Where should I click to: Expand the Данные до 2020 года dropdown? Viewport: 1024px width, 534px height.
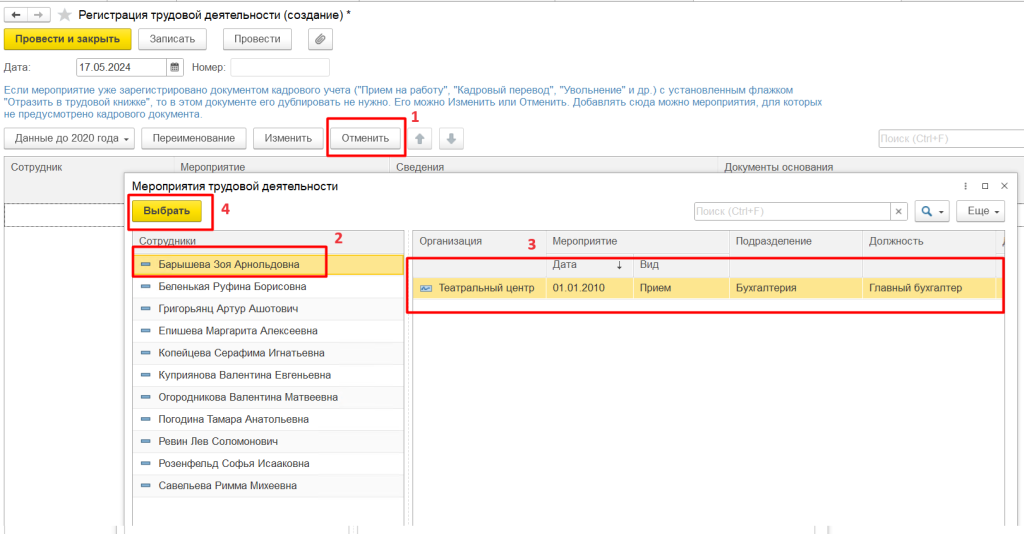[x=70, y=138]
